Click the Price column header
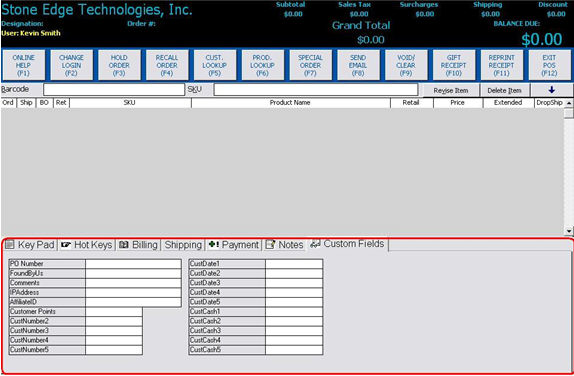This screenshot has height=376, width=574. [458, 103]
